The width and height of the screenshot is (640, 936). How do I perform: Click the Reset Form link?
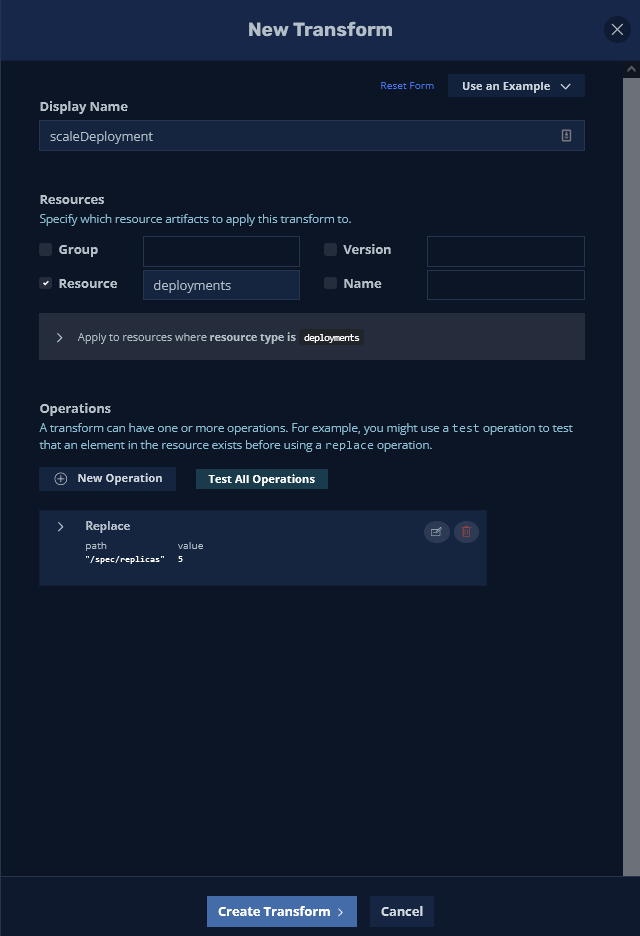[x=407, y=87]
